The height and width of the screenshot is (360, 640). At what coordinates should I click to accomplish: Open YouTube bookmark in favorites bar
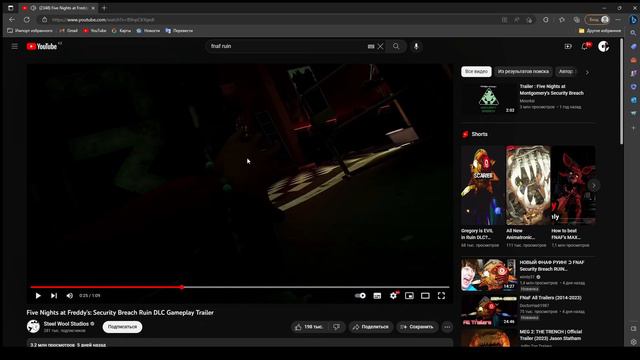tap(95, 31)
